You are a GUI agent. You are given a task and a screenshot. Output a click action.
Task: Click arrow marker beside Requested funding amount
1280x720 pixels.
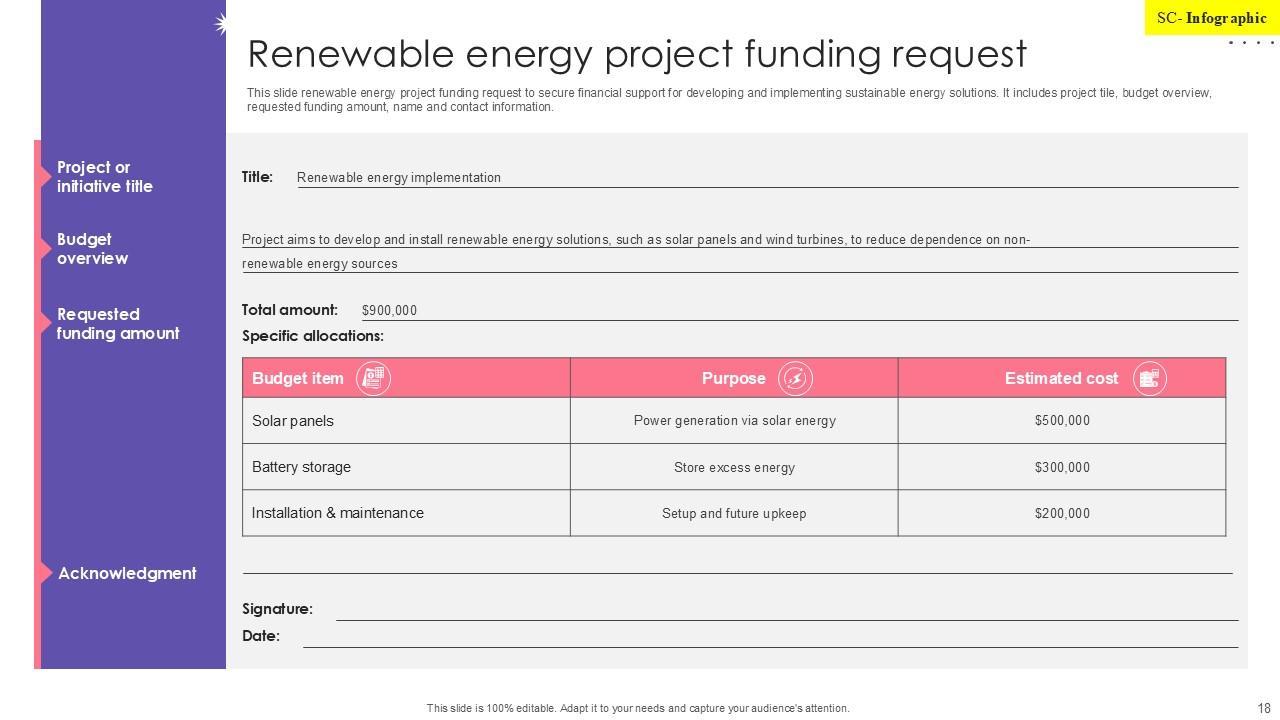tap(45, 322)
